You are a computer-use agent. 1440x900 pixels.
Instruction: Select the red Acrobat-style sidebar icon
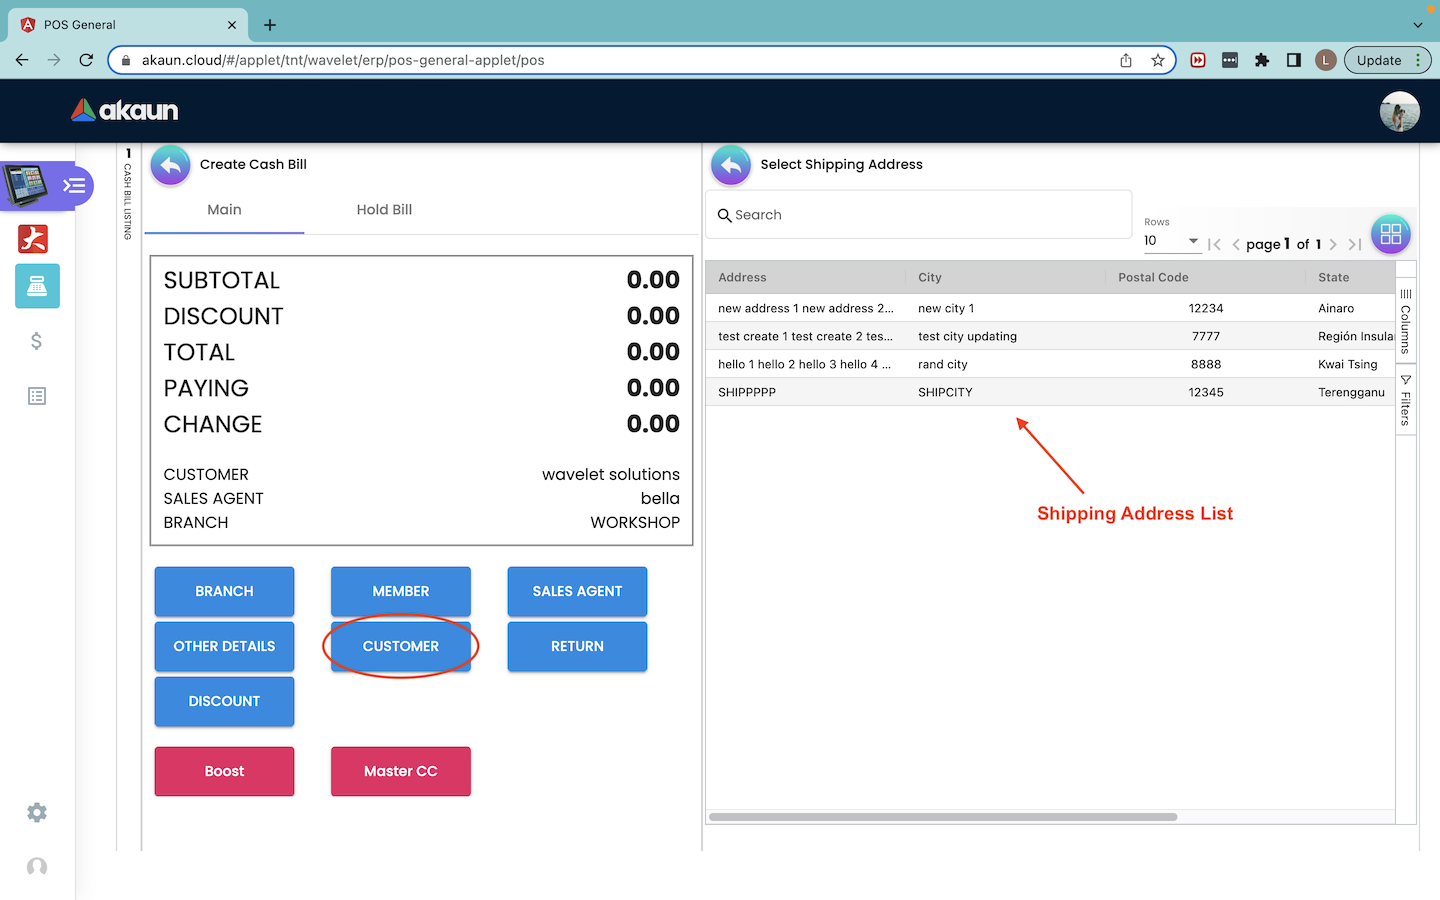click(33, 239)
